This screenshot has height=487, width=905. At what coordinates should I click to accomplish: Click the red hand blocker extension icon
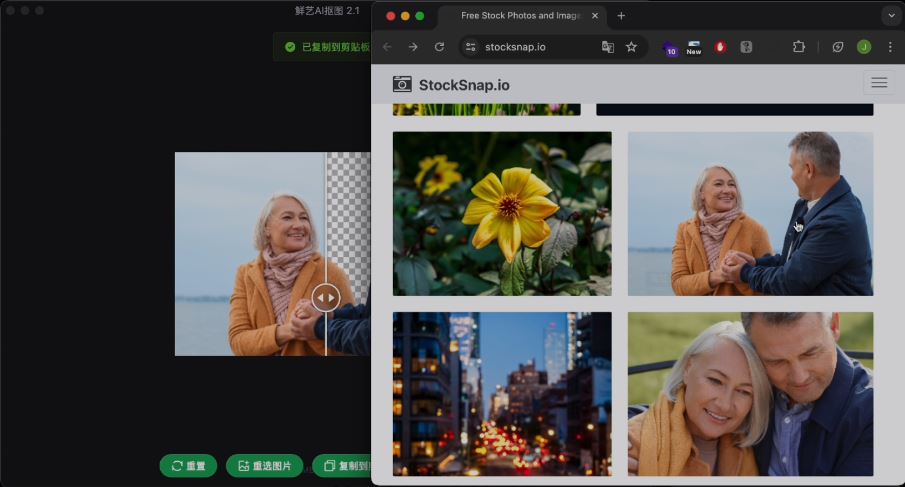click(x=720, y=47)
